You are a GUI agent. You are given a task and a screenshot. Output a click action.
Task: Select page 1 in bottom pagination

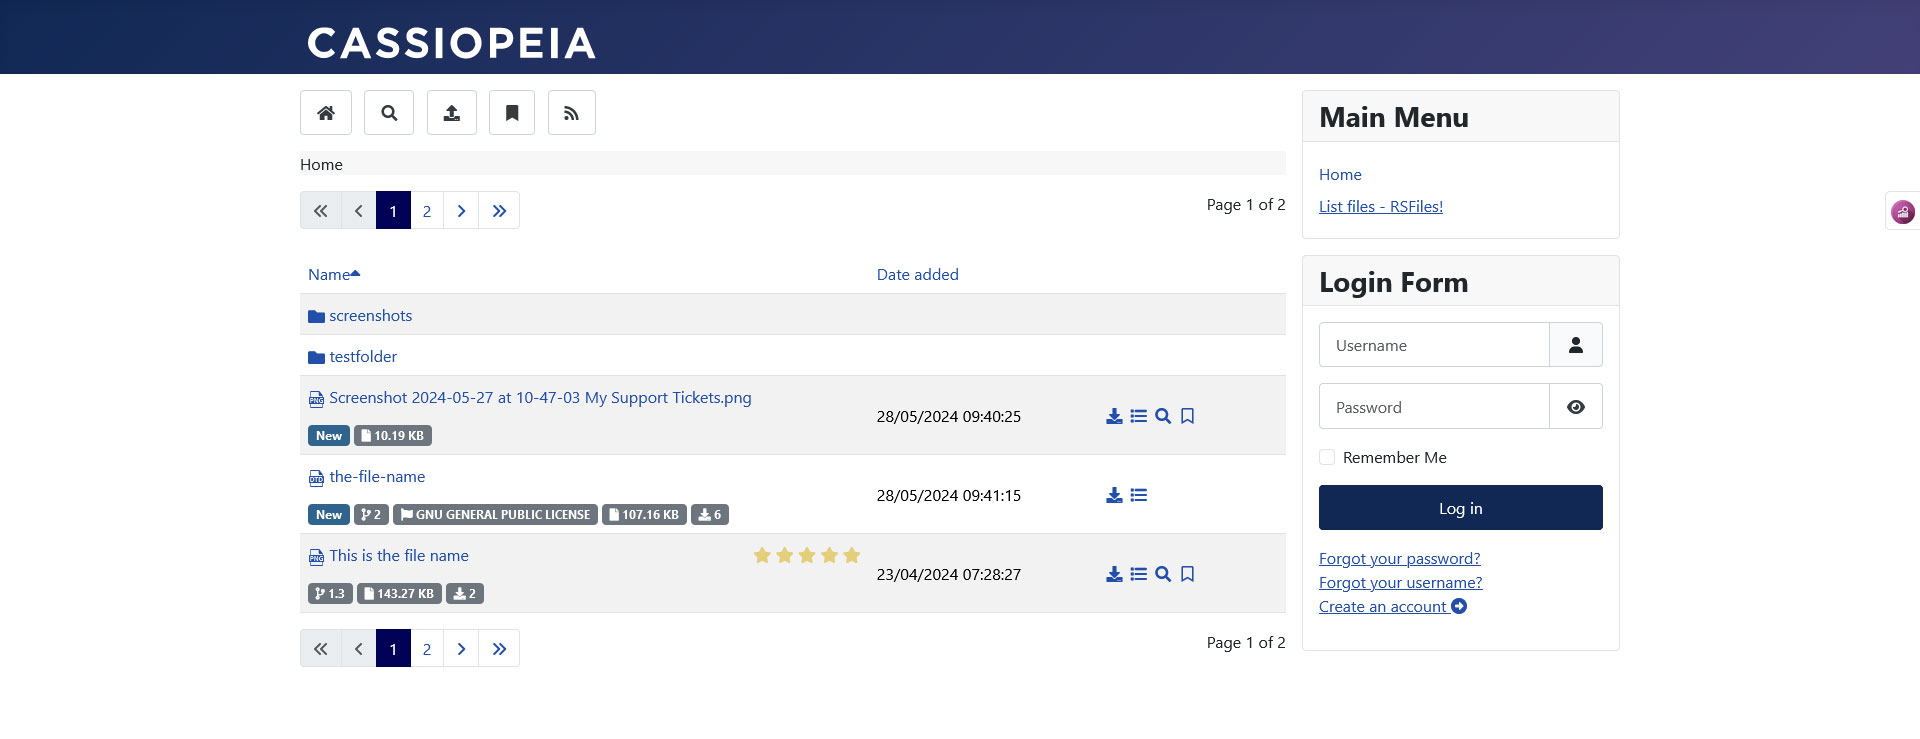[393, 649]
